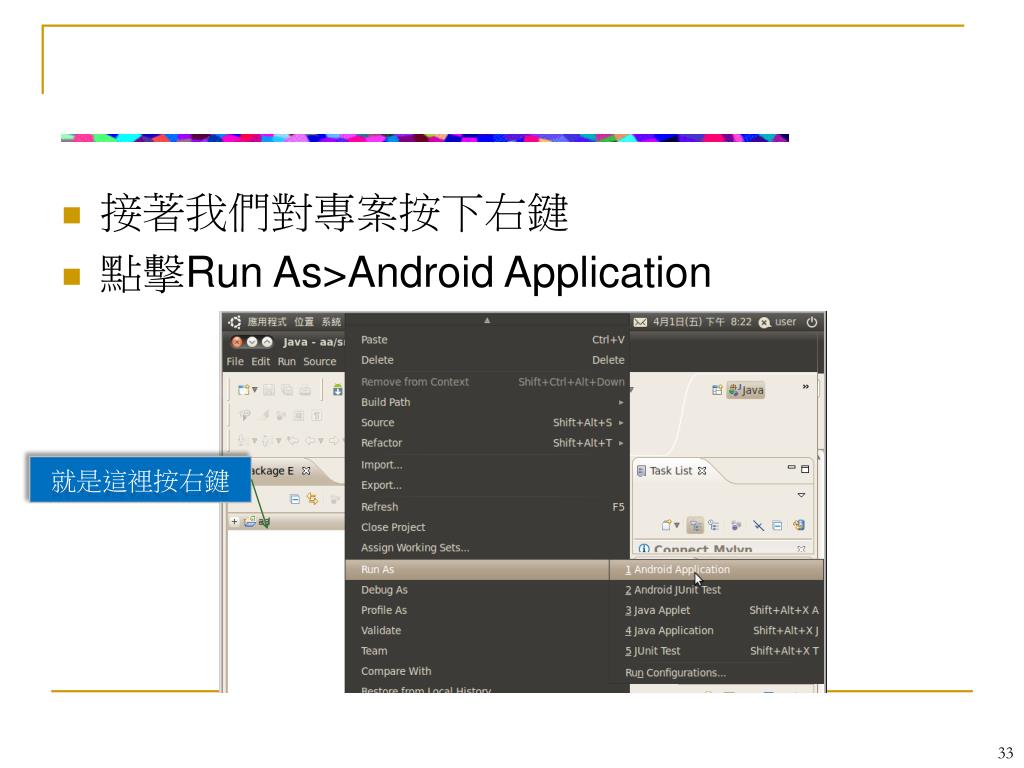This screenshot has height=768, width=1024.
Task: Open the Compare With submenu
Action: point(477,671)
